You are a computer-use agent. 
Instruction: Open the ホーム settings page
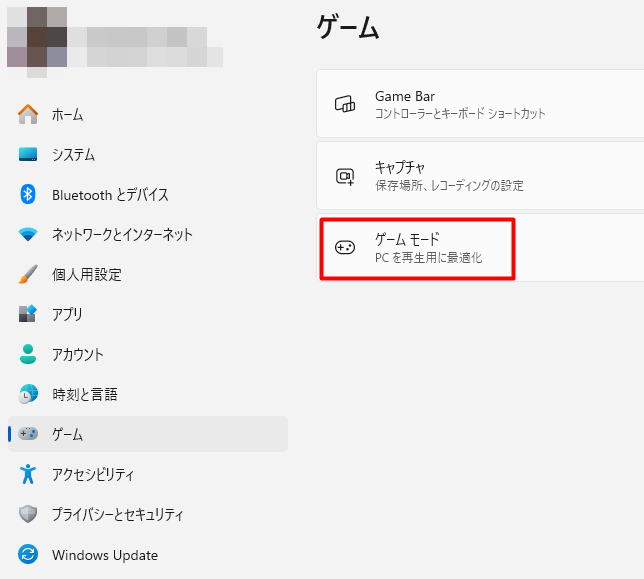pyautogui.click(x=148, y=114)
